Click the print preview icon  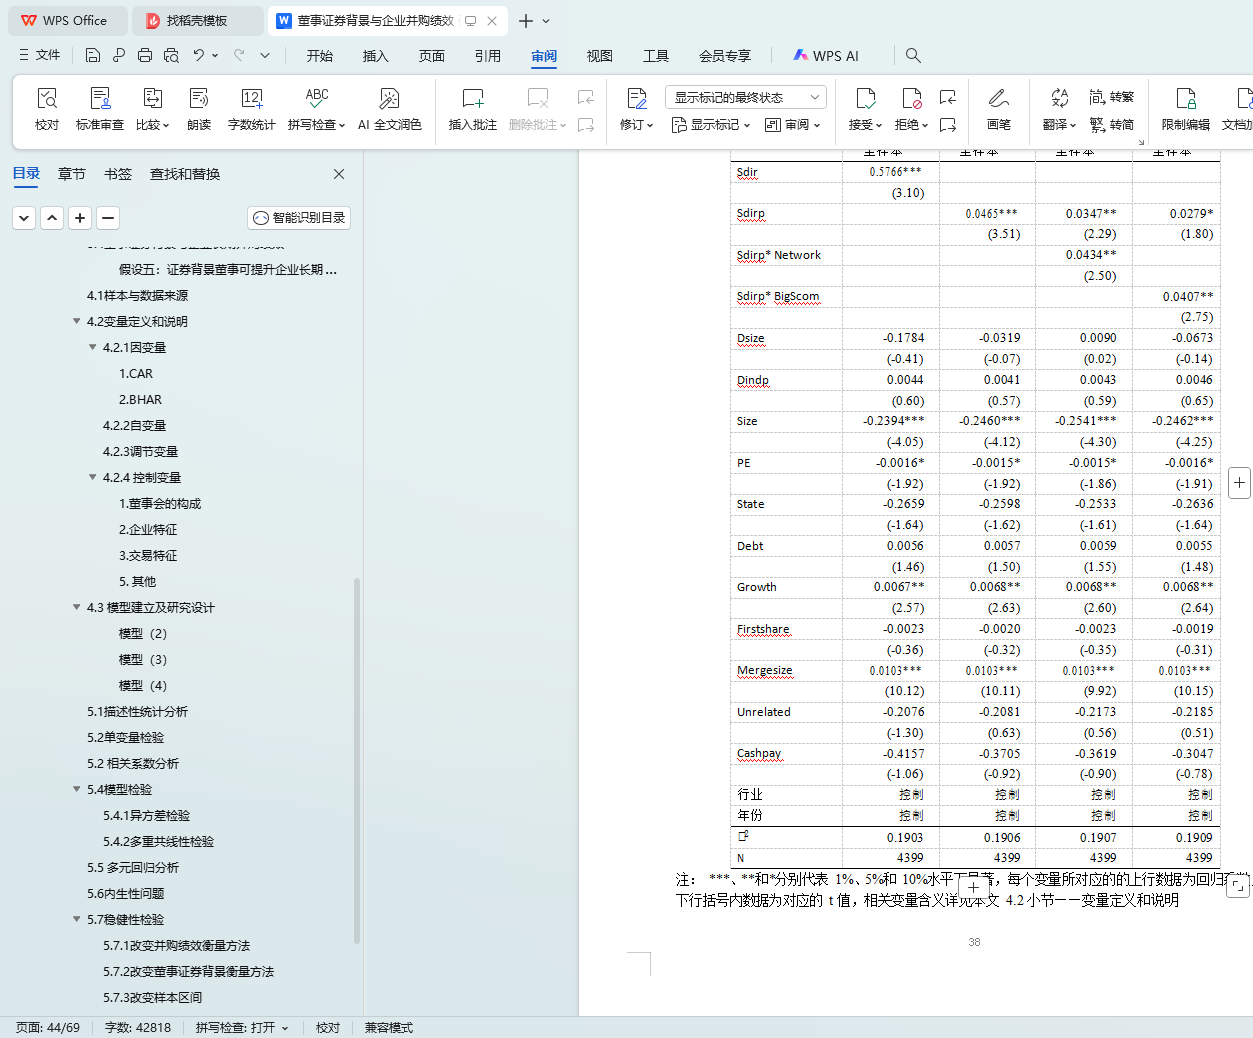point(171,55)
